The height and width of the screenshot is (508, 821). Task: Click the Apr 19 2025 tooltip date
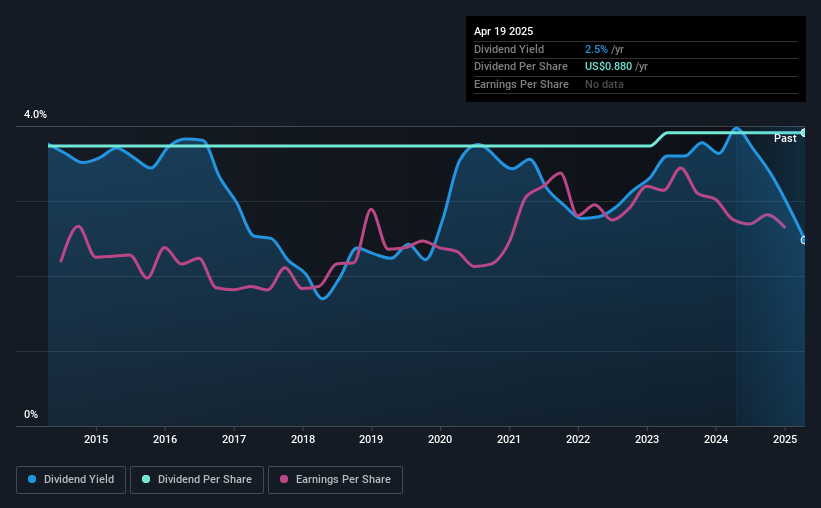click(503, 31)
